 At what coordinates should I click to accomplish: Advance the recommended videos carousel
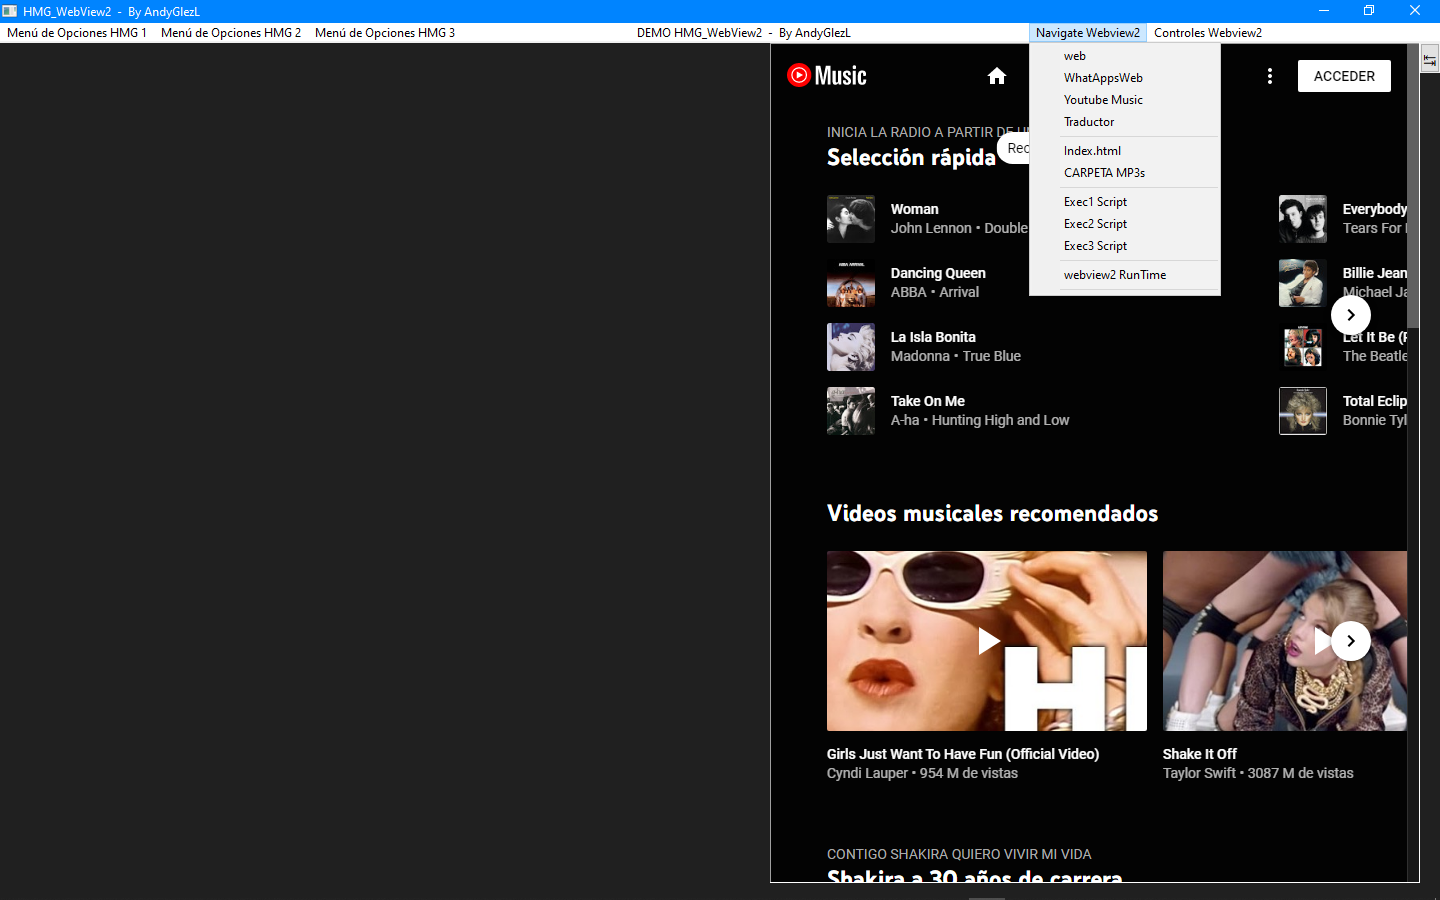1350,641
